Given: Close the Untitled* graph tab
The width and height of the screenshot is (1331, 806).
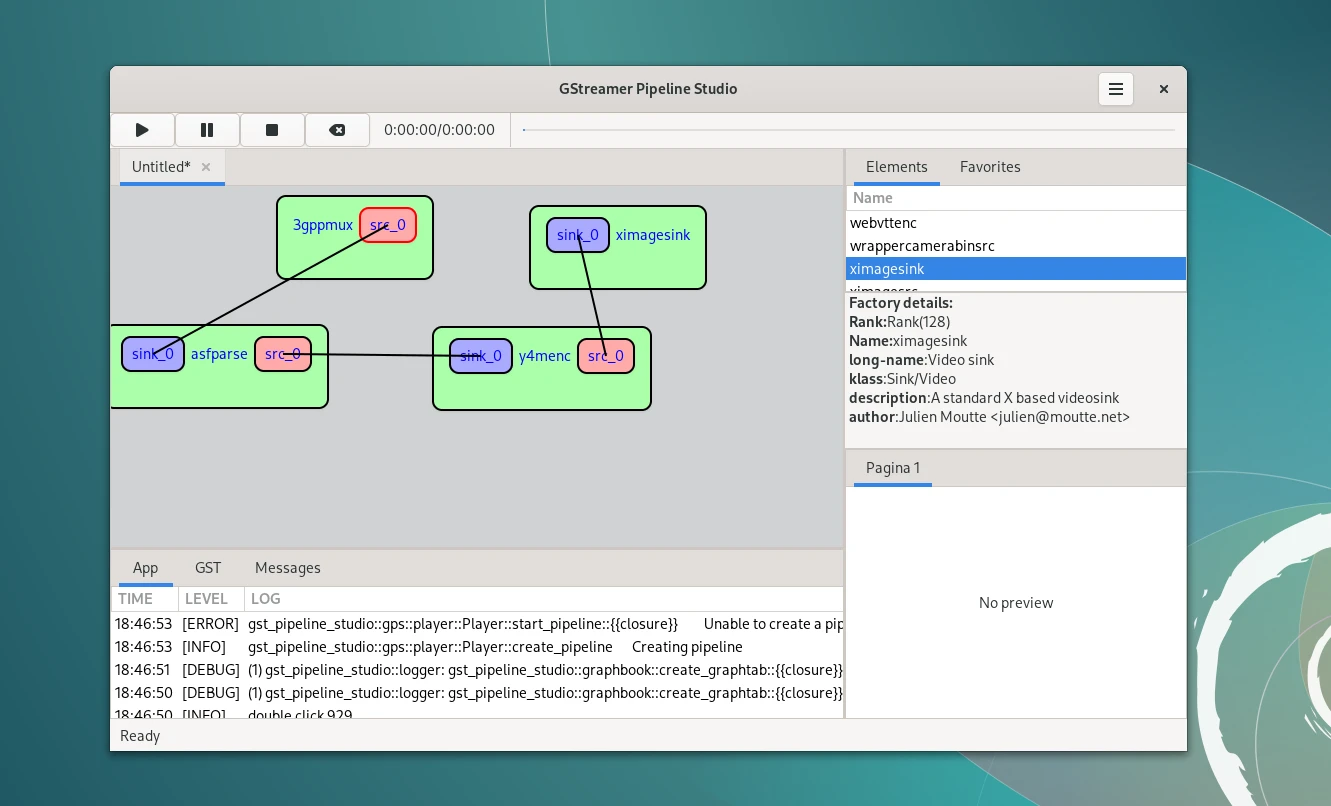Looking at the screenshot, I should [206, 167].
